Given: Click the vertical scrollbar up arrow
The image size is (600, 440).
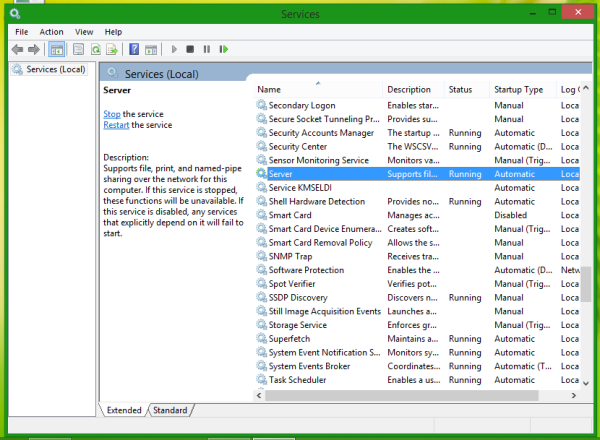Looking at the screenshot, I should coord(586,88).
